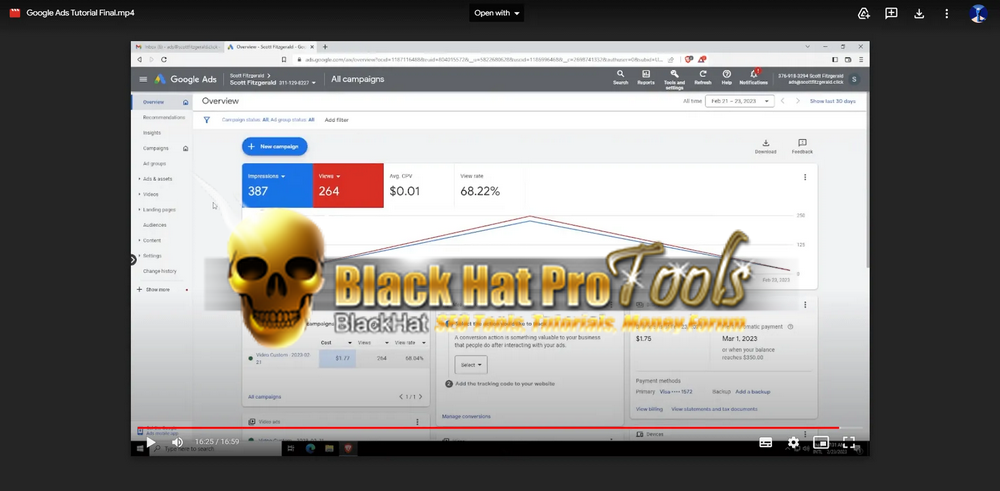
Task: Open Tools and settings
Action: [x=674, y=80]
